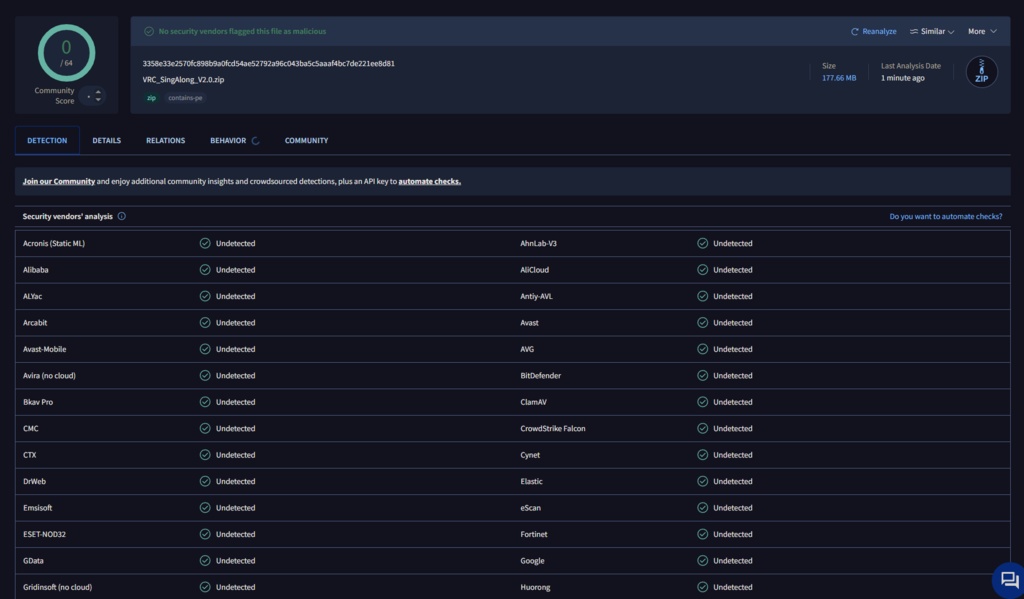The image size is (1024, 599).
Task: Click checkmark icon in Emsisoft row
Action: 205,508
